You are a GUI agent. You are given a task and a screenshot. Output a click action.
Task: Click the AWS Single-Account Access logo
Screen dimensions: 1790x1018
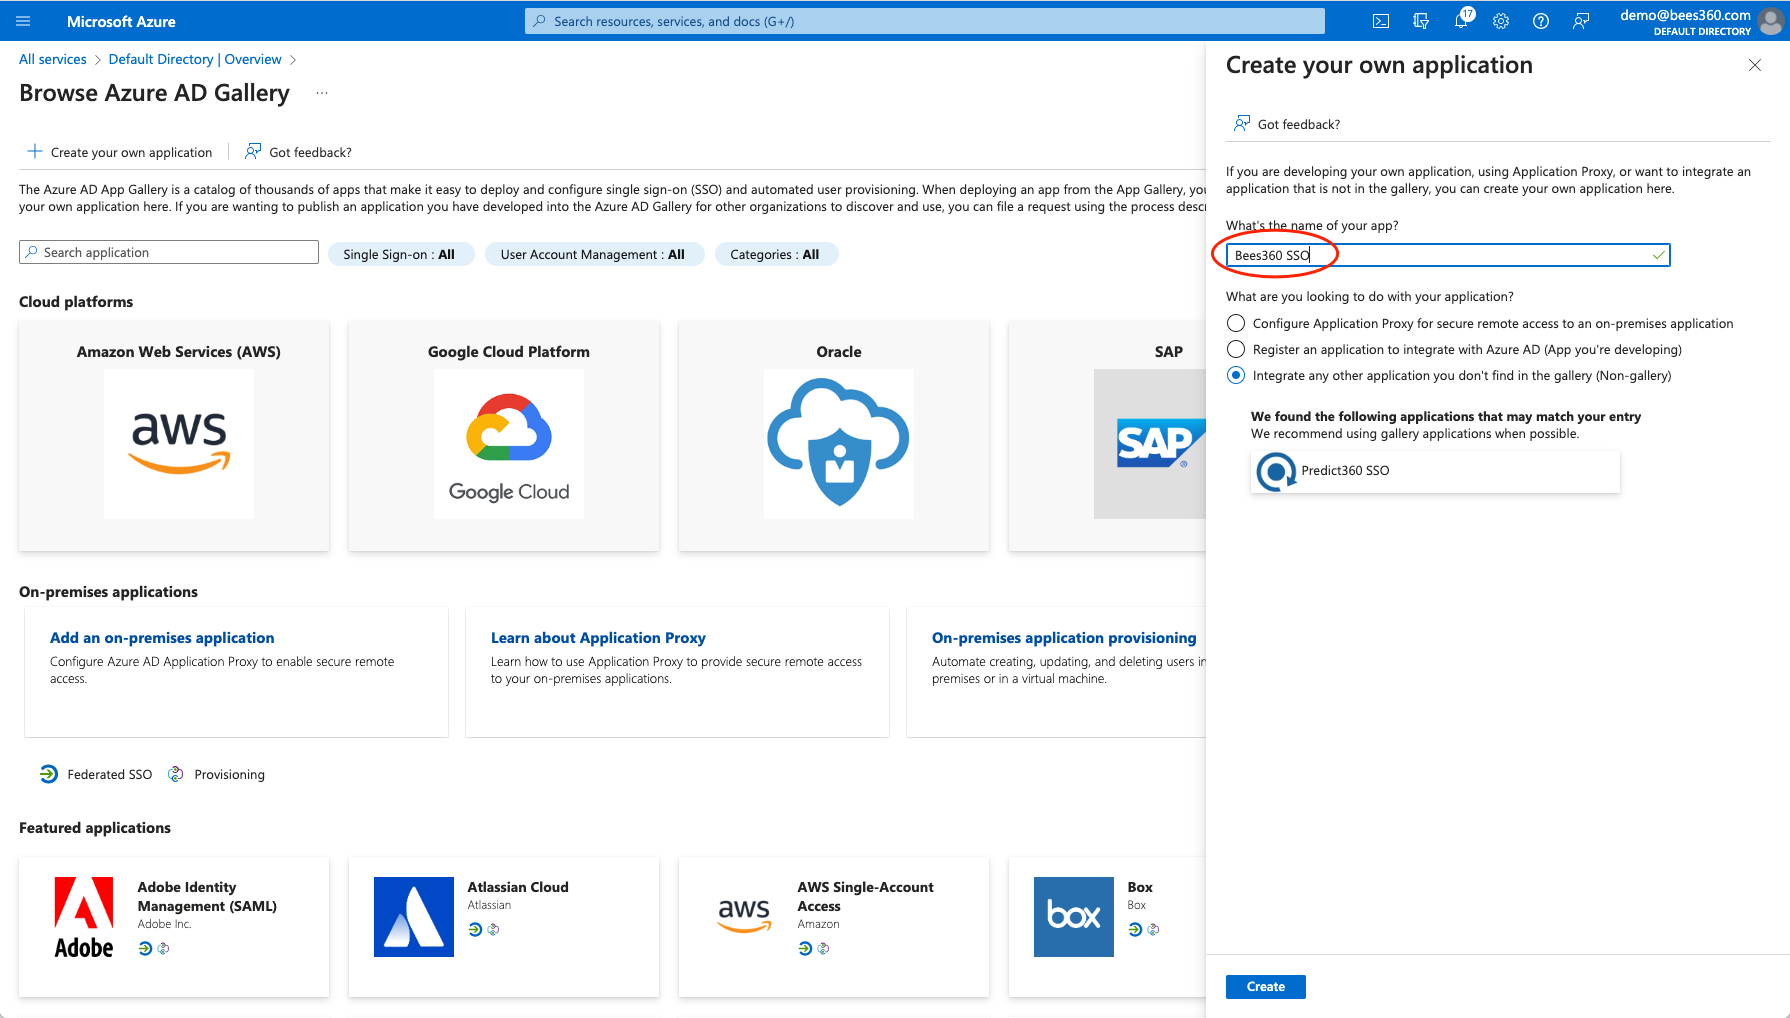click(x=744, y=915)
